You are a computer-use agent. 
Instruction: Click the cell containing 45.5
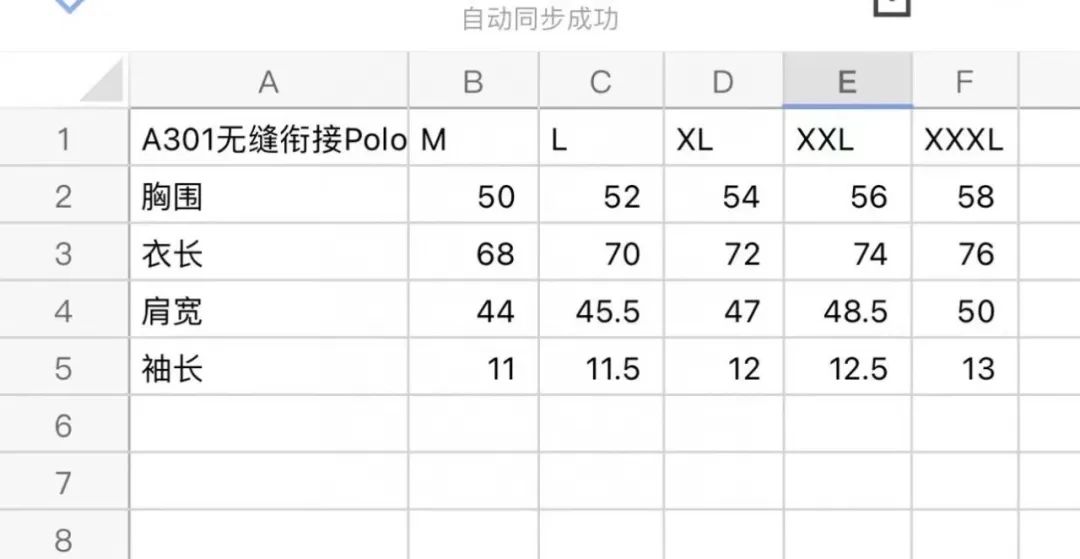point(600,311)
